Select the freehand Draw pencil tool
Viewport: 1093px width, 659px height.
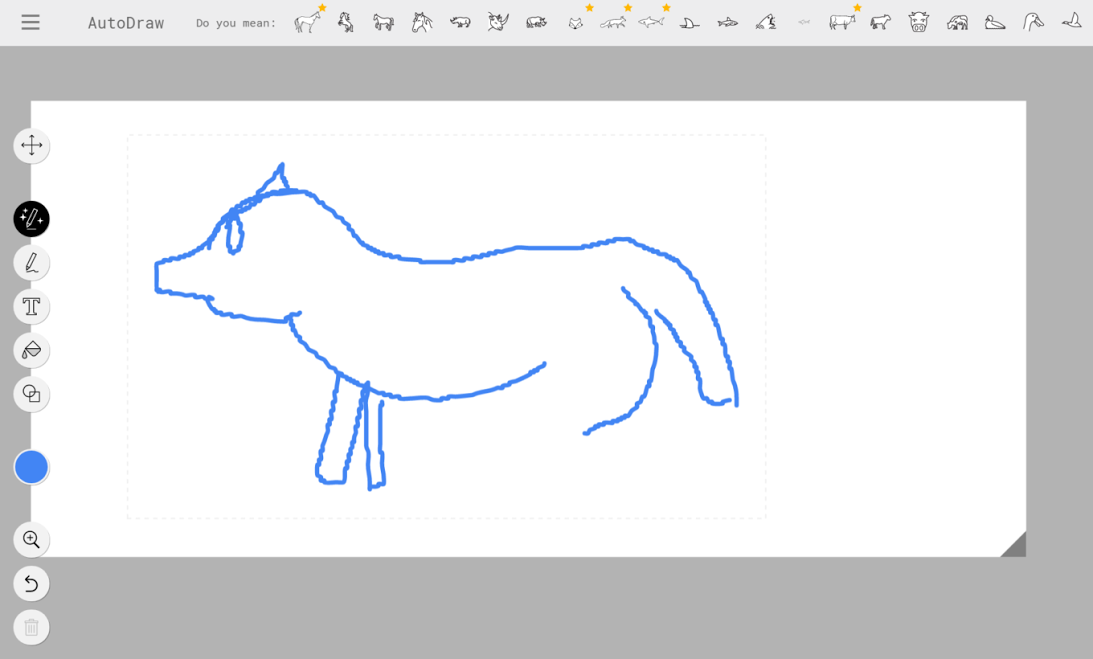point(31,262)
